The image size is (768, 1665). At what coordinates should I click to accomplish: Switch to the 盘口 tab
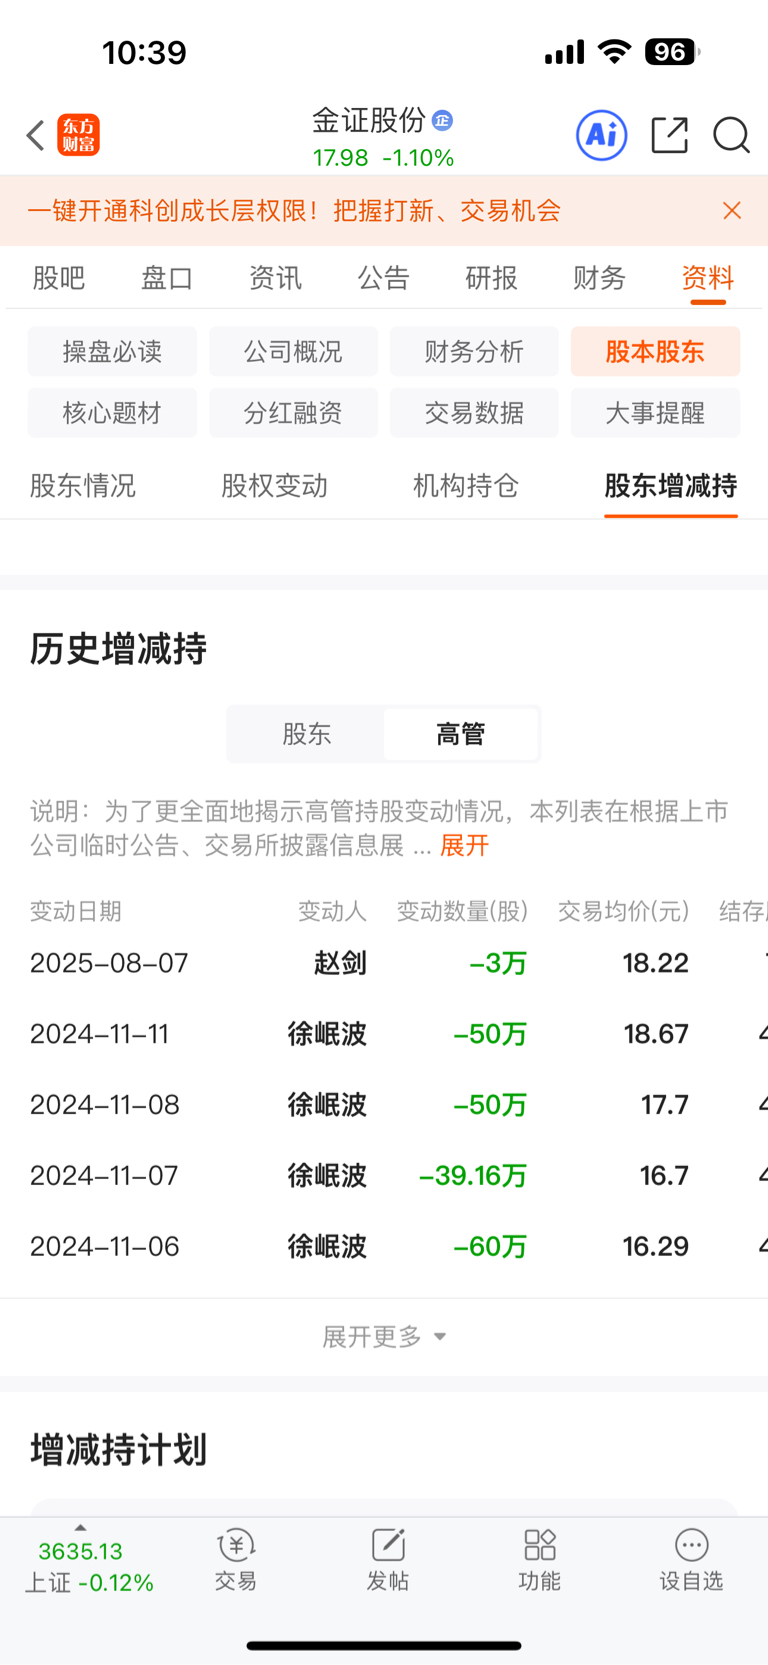[167, 278]
